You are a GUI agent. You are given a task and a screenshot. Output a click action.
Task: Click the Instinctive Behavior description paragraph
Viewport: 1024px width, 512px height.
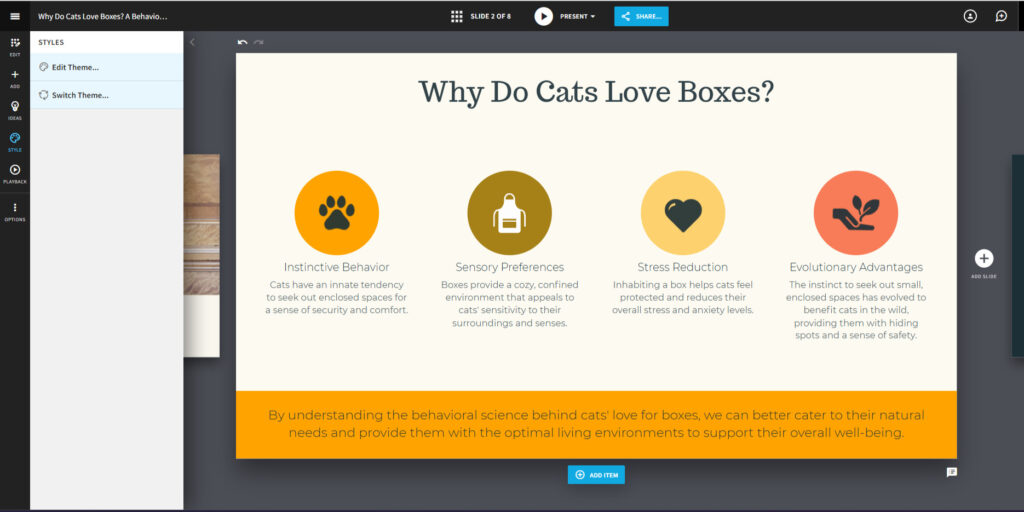point(336,297)
